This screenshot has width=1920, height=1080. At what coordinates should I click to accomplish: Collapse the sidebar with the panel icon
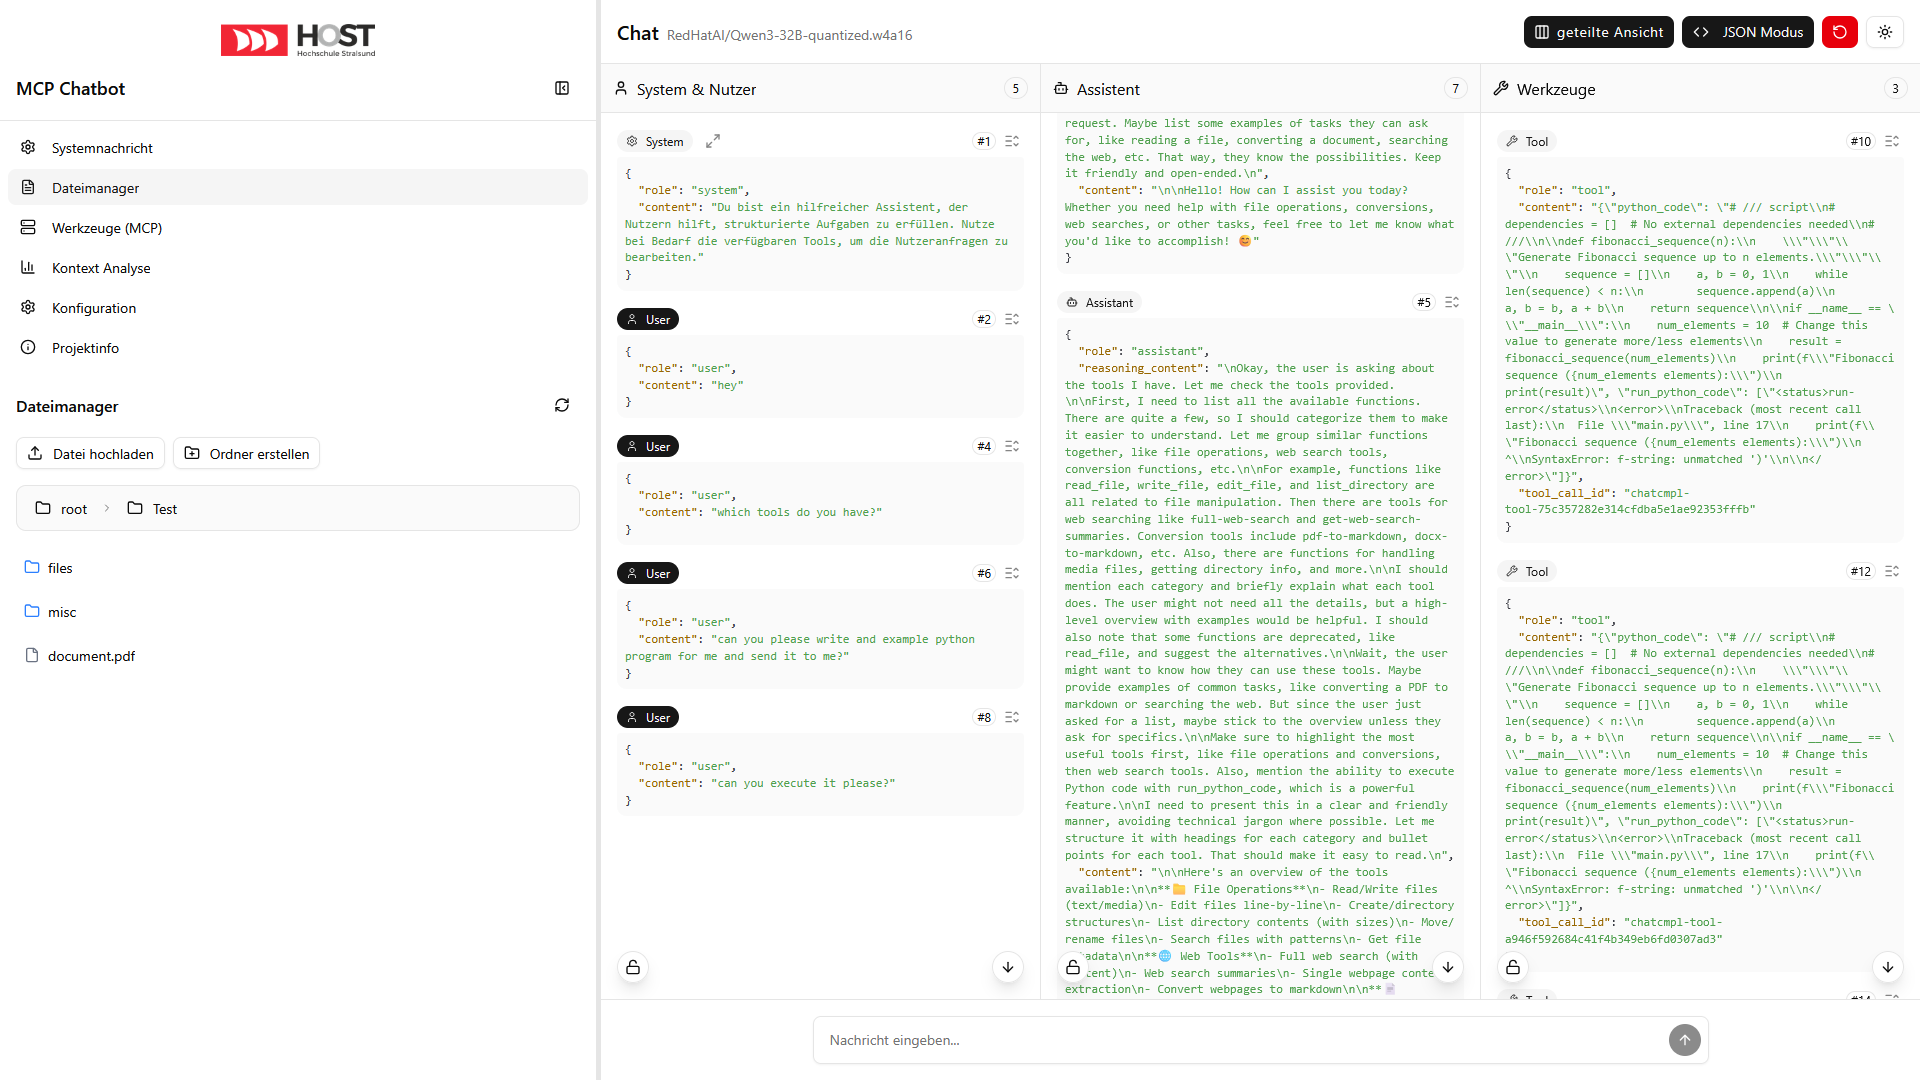click(x=562, y=88)
